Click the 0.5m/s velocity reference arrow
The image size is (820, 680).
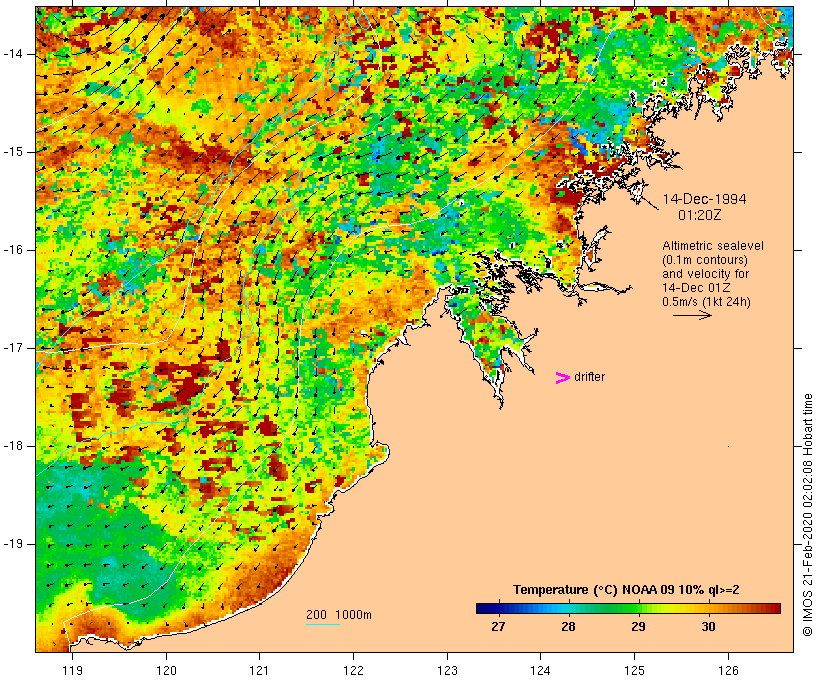(x=692, y=315)
